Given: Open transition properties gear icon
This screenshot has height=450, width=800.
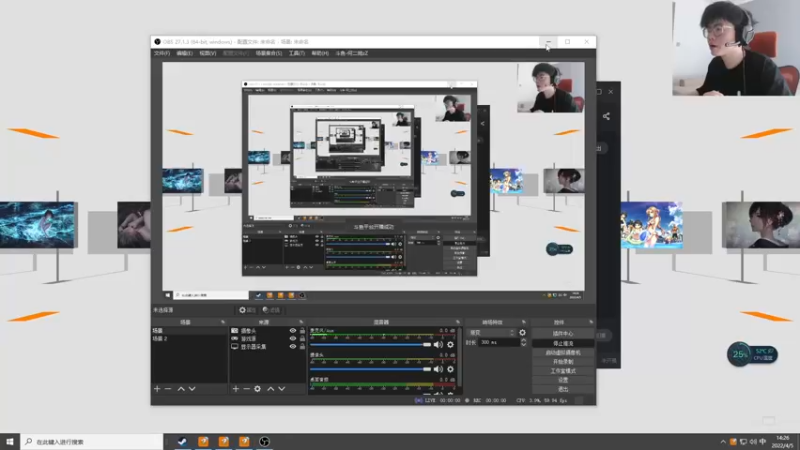Looking at the screenshot, I should click(x=522, y=333).
